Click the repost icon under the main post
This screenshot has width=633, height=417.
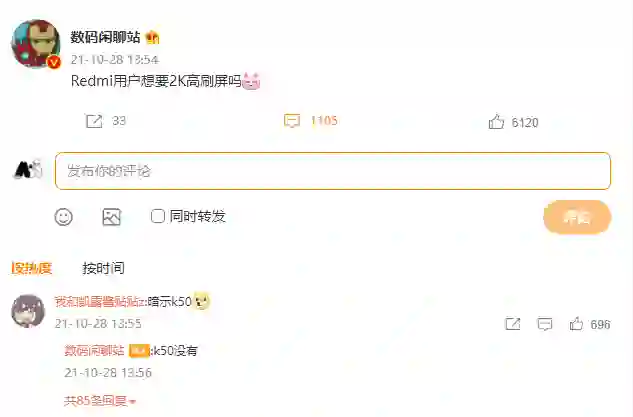pos(94,121)
